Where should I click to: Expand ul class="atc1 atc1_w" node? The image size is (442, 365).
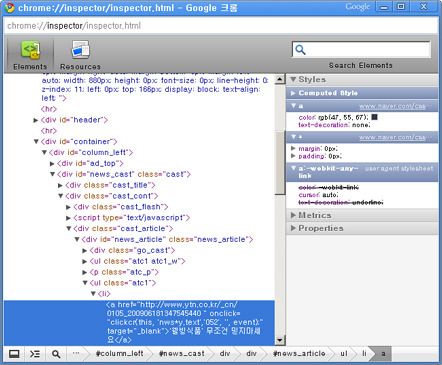tap(85, 261)
